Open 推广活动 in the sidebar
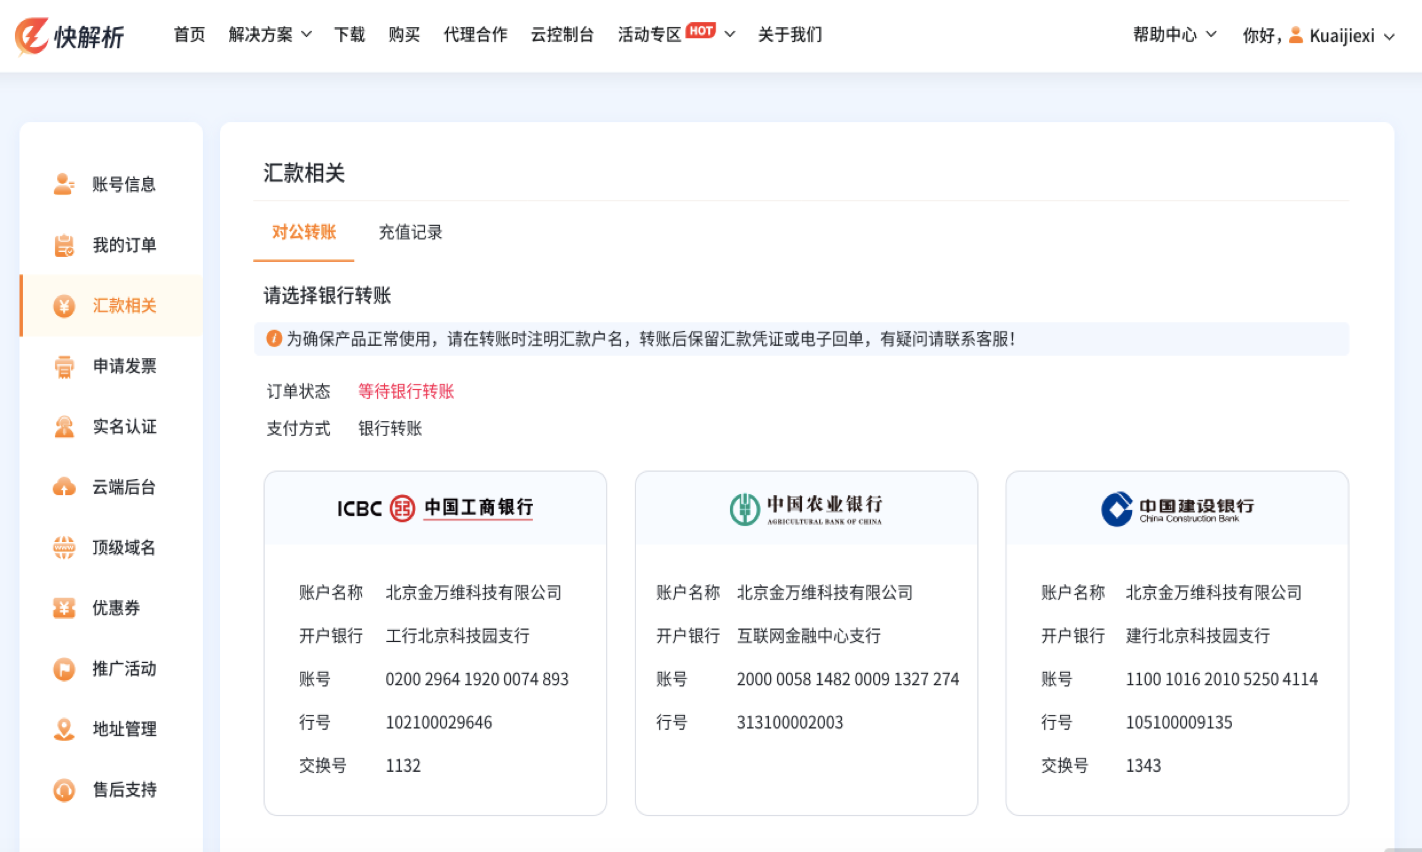This screenshot has width=1422, height=852. [x=124, y=669]
